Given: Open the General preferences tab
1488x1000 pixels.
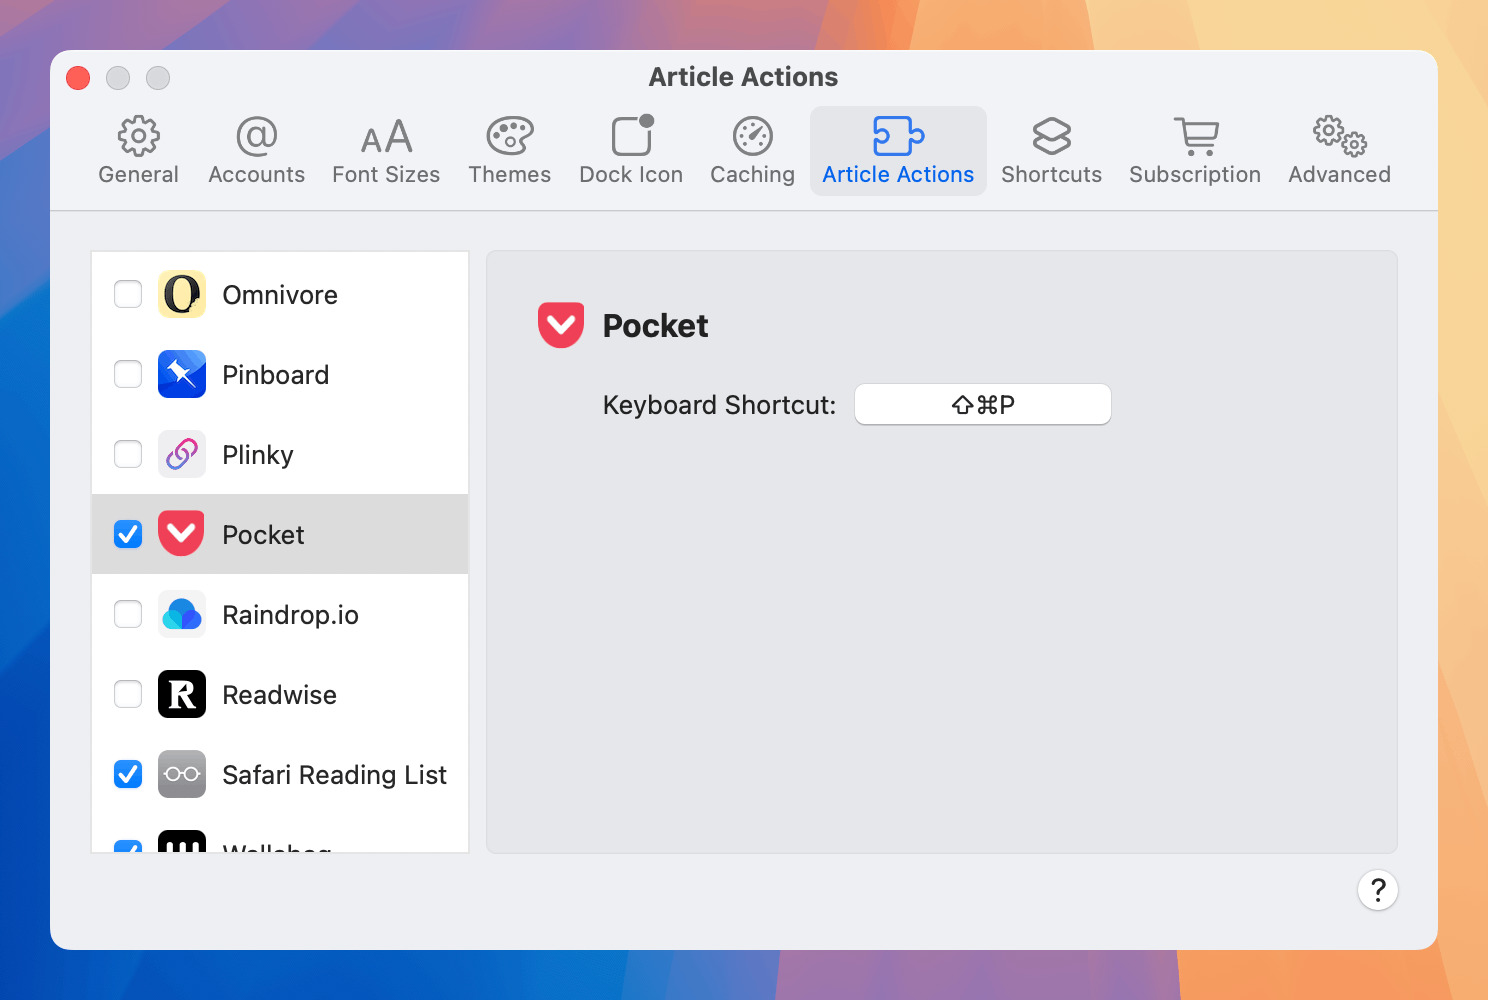Looking at the screenshot, I should [x=139, y=151].
